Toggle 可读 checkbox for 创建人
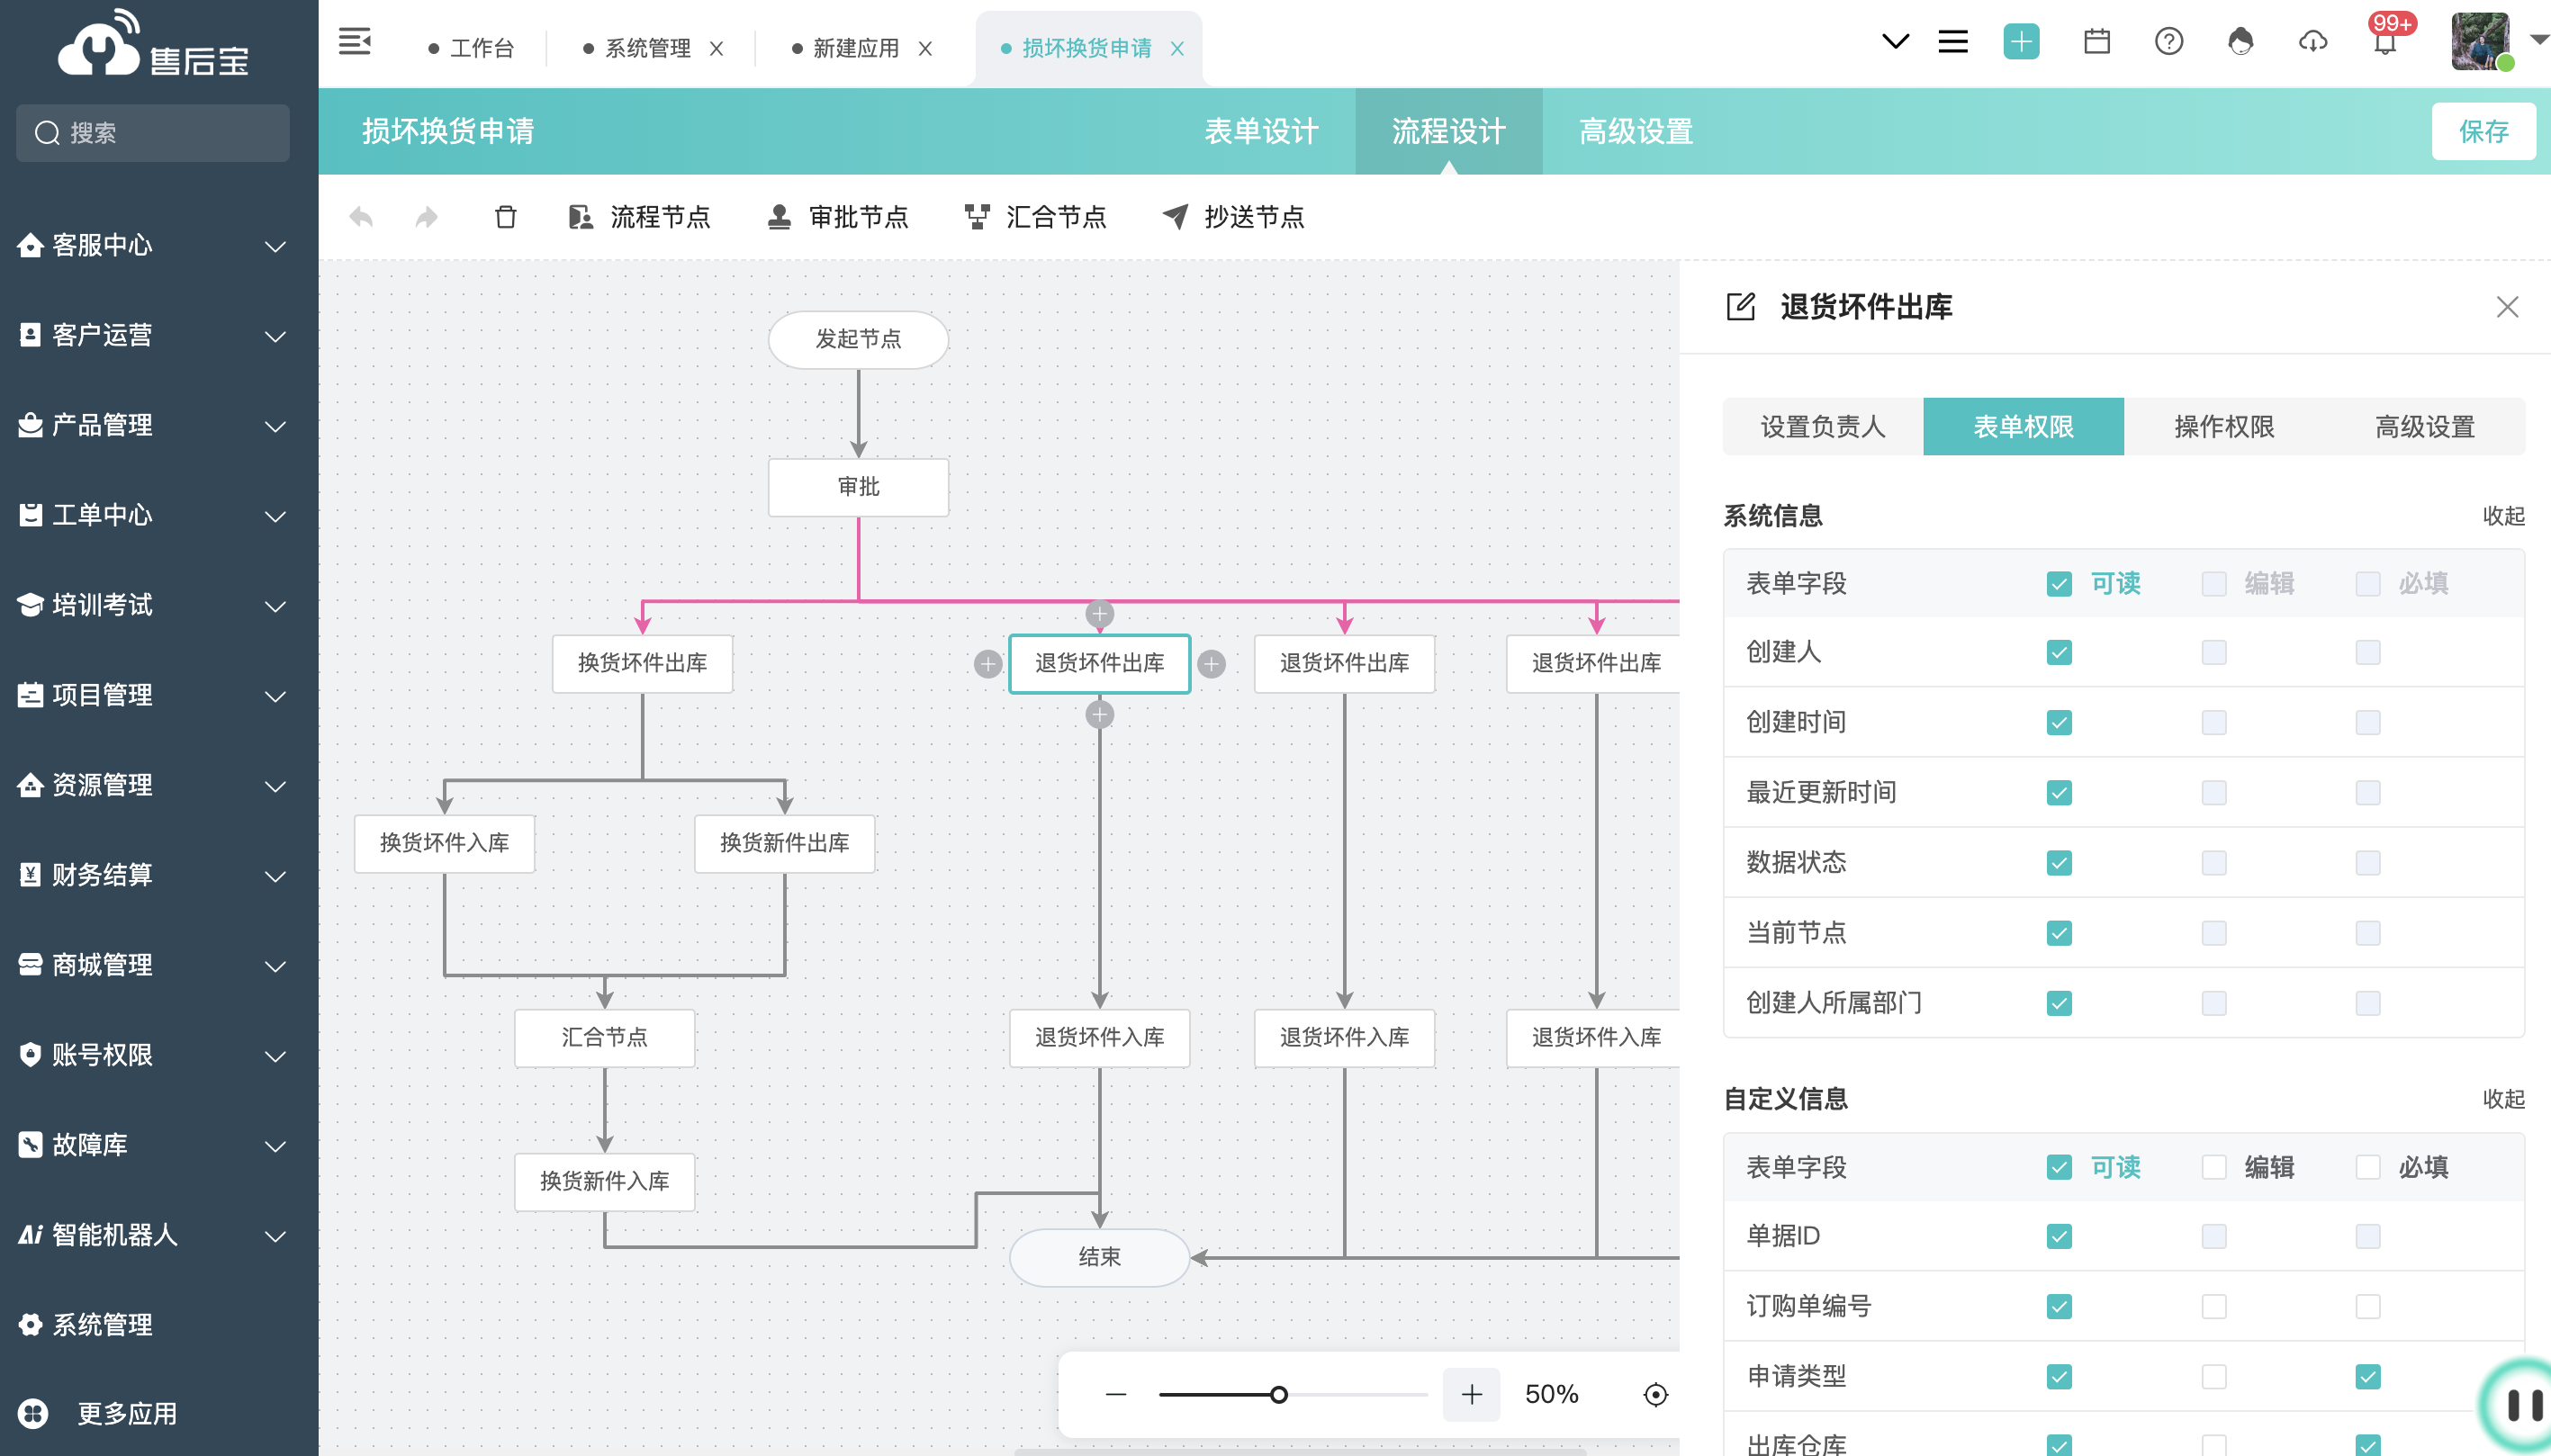The height and width of the screenshot is (1456, 2551). pos(2059,653)
